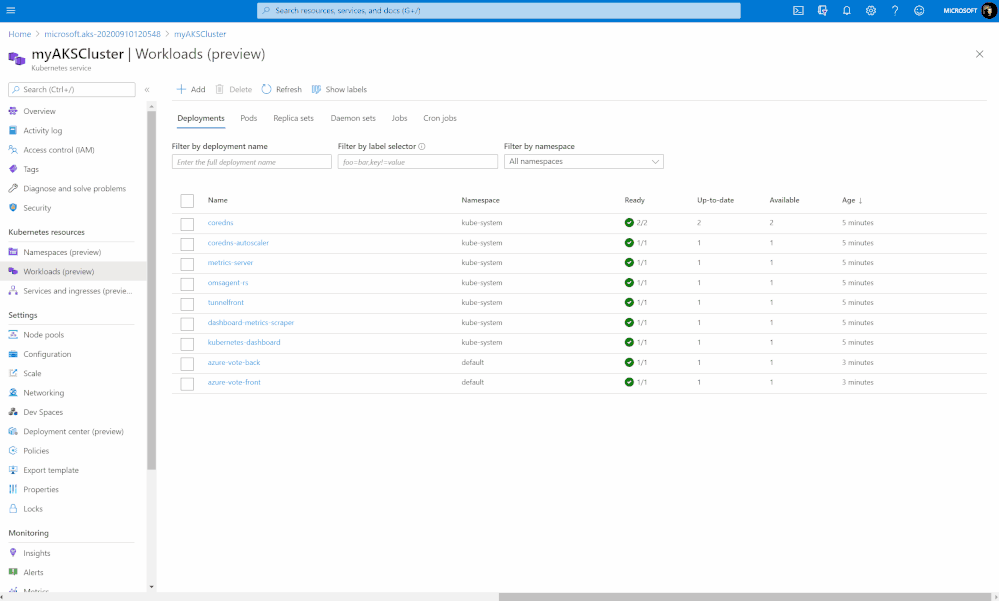This screenshot has height=601, width=999.
Task: Check the azure-vote-back row checkbox
Action: click(187, 363)
